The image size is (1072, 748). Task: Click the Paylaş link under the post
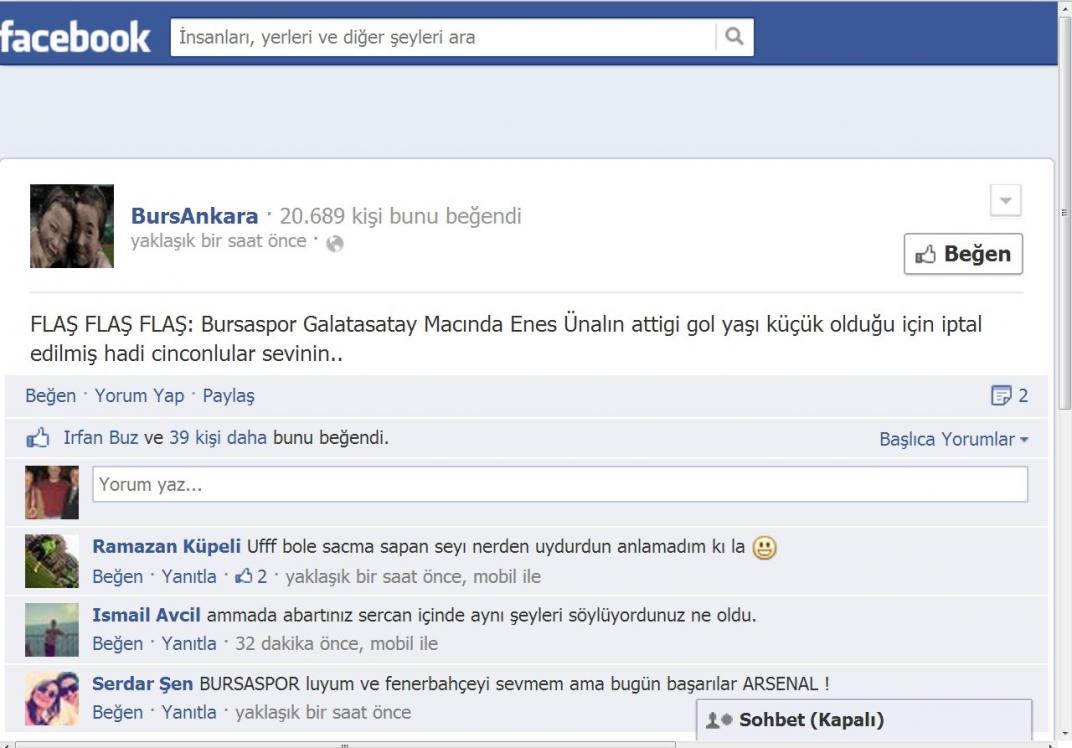point(228,396)
